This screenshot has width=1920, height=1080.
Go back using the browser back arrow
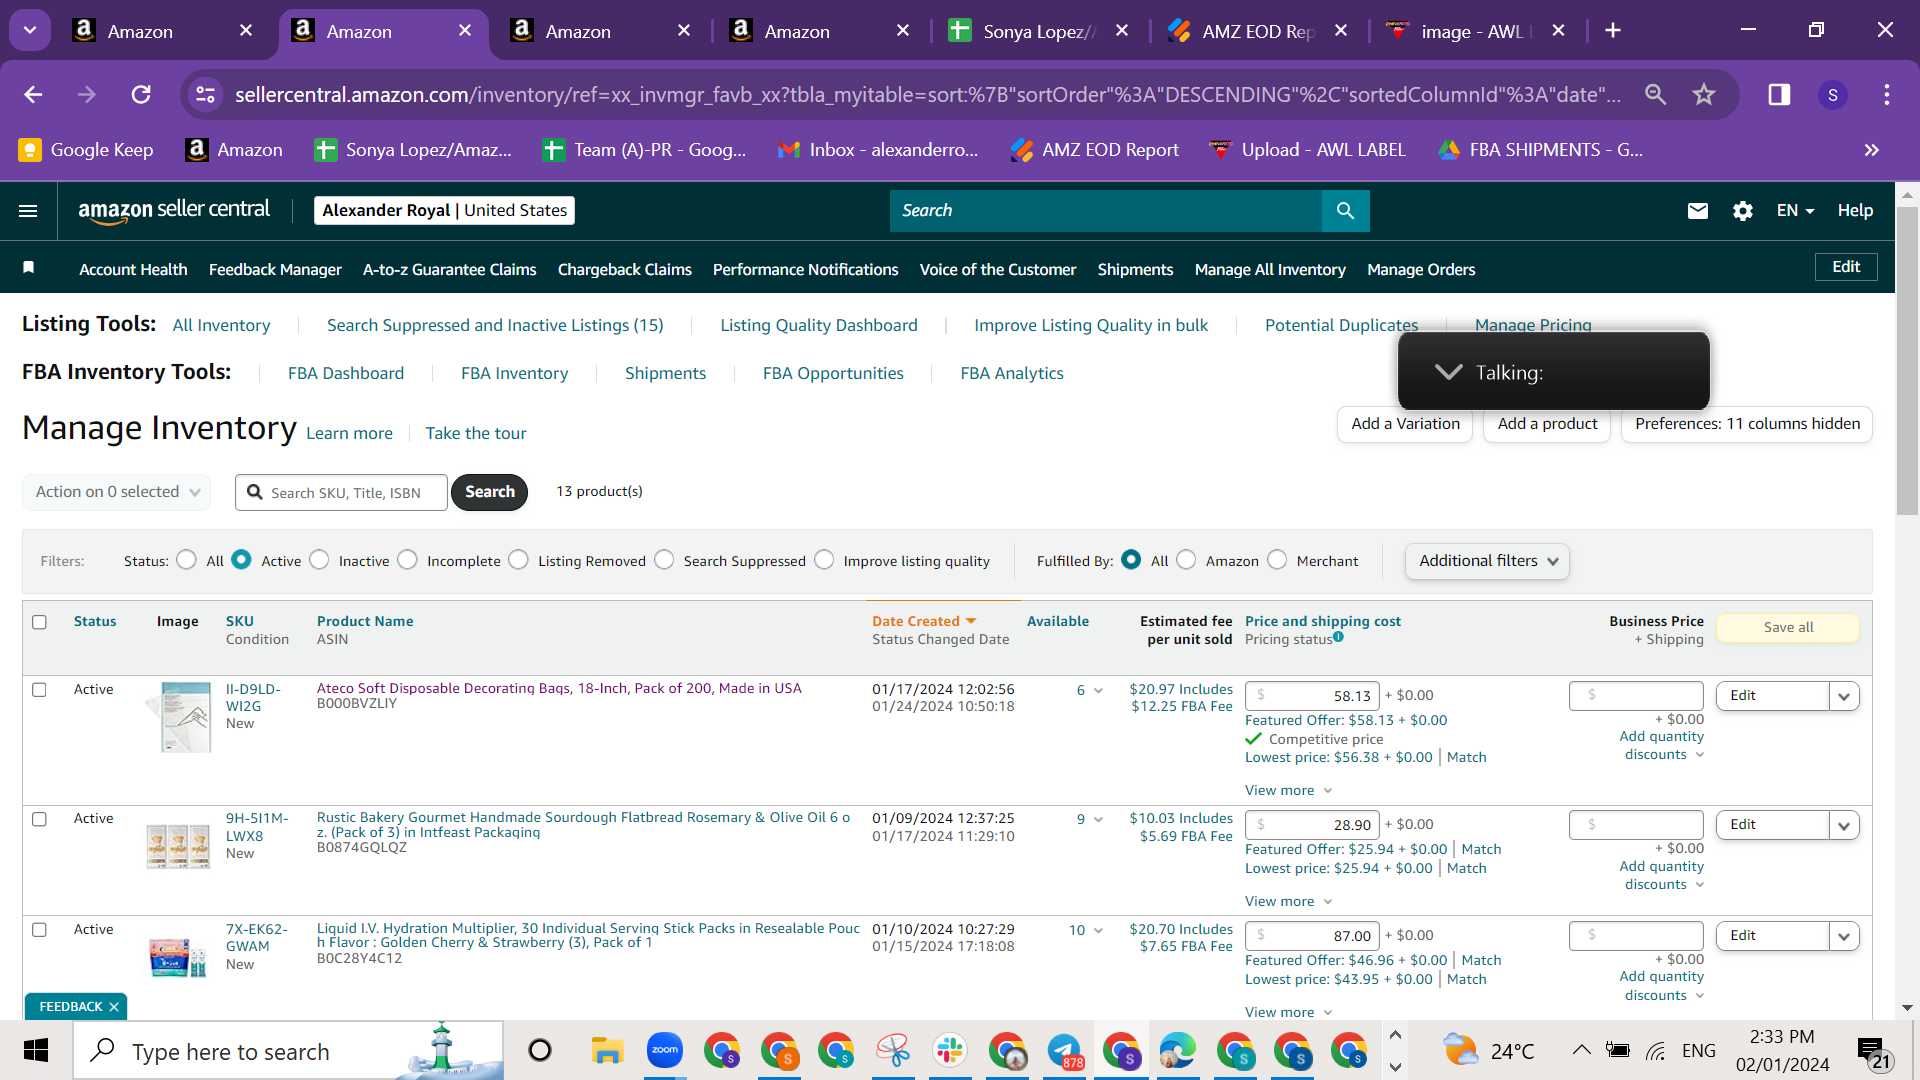coord(33,95)
